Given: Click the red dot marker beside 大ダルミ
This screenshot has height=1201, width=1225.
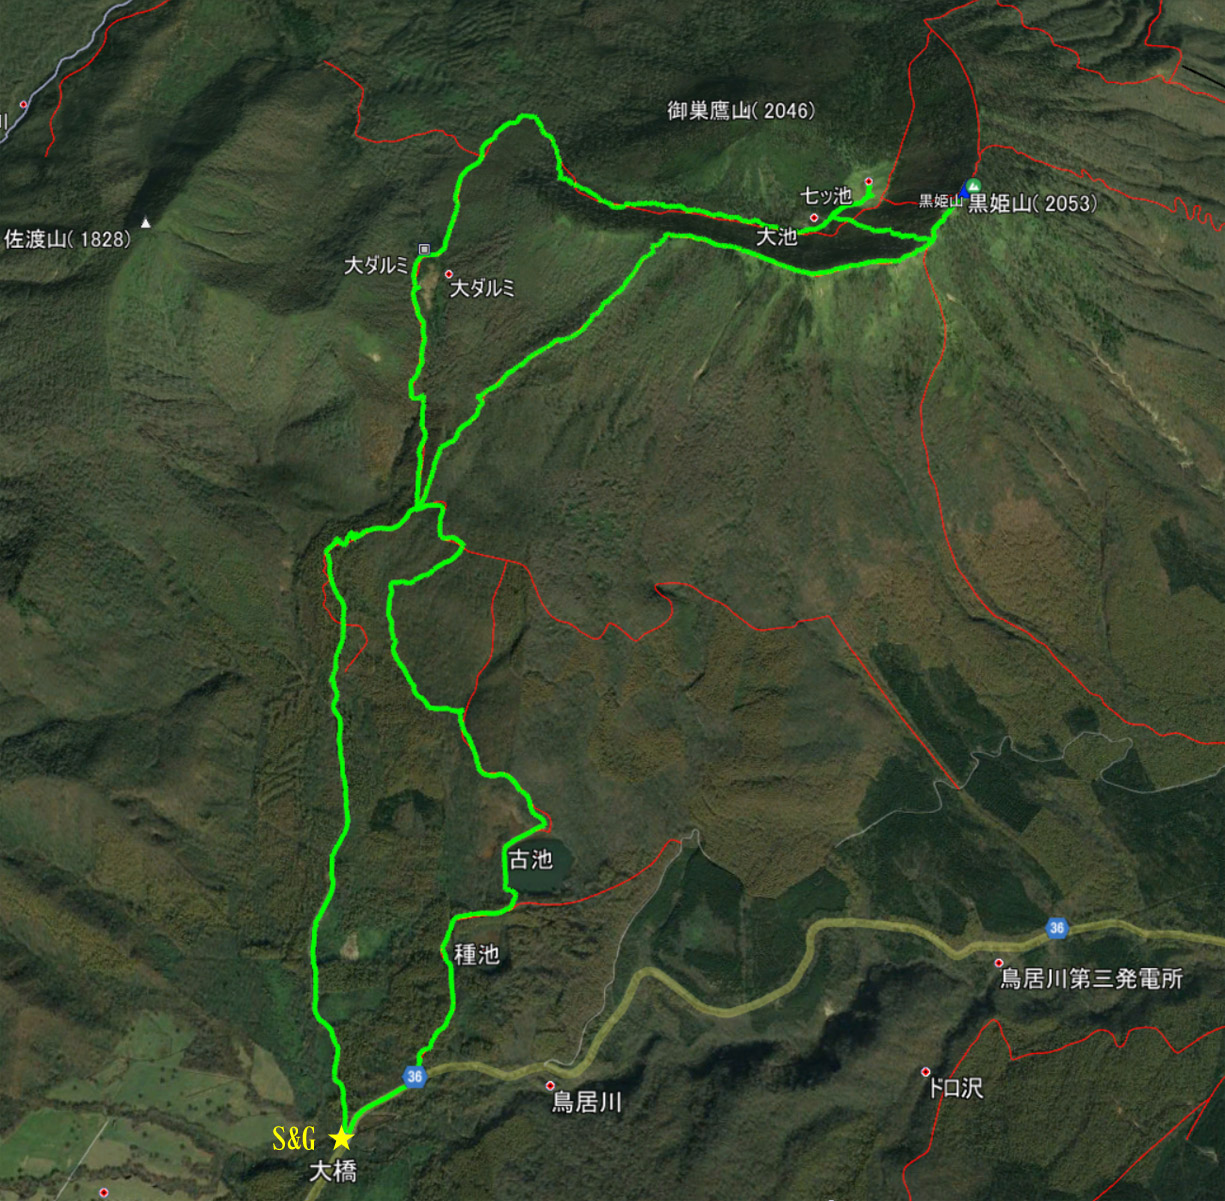Looking at the screenshot, I should coord(449,274).
